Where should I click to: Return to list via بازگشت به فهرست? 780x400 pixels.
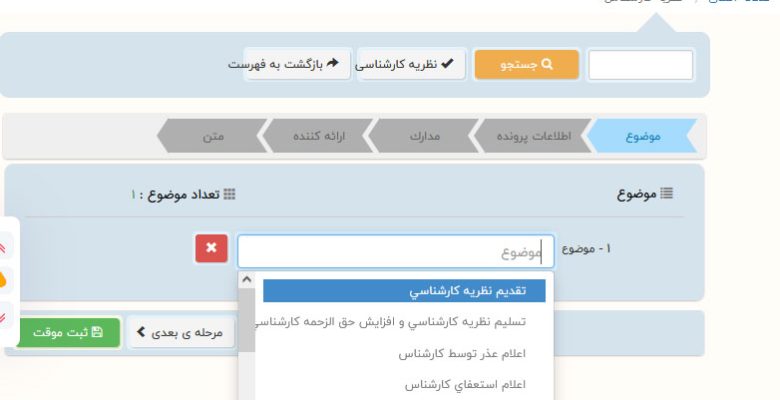pos(296,64)
